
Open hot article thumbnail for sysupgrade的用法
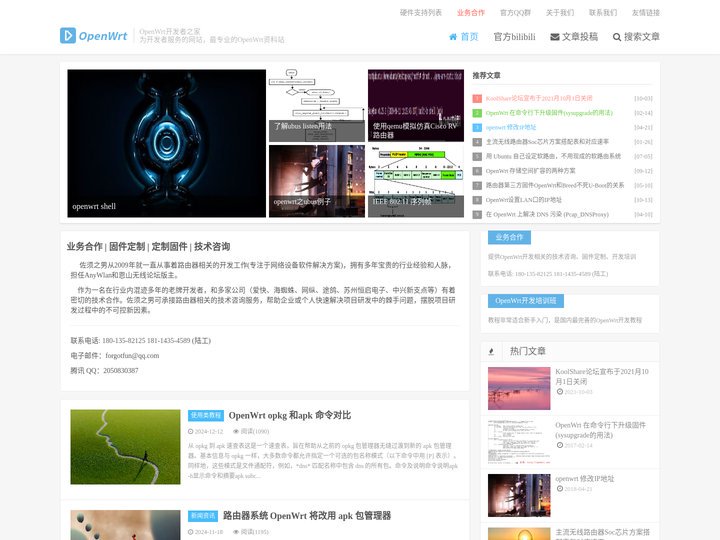(519, 442)
